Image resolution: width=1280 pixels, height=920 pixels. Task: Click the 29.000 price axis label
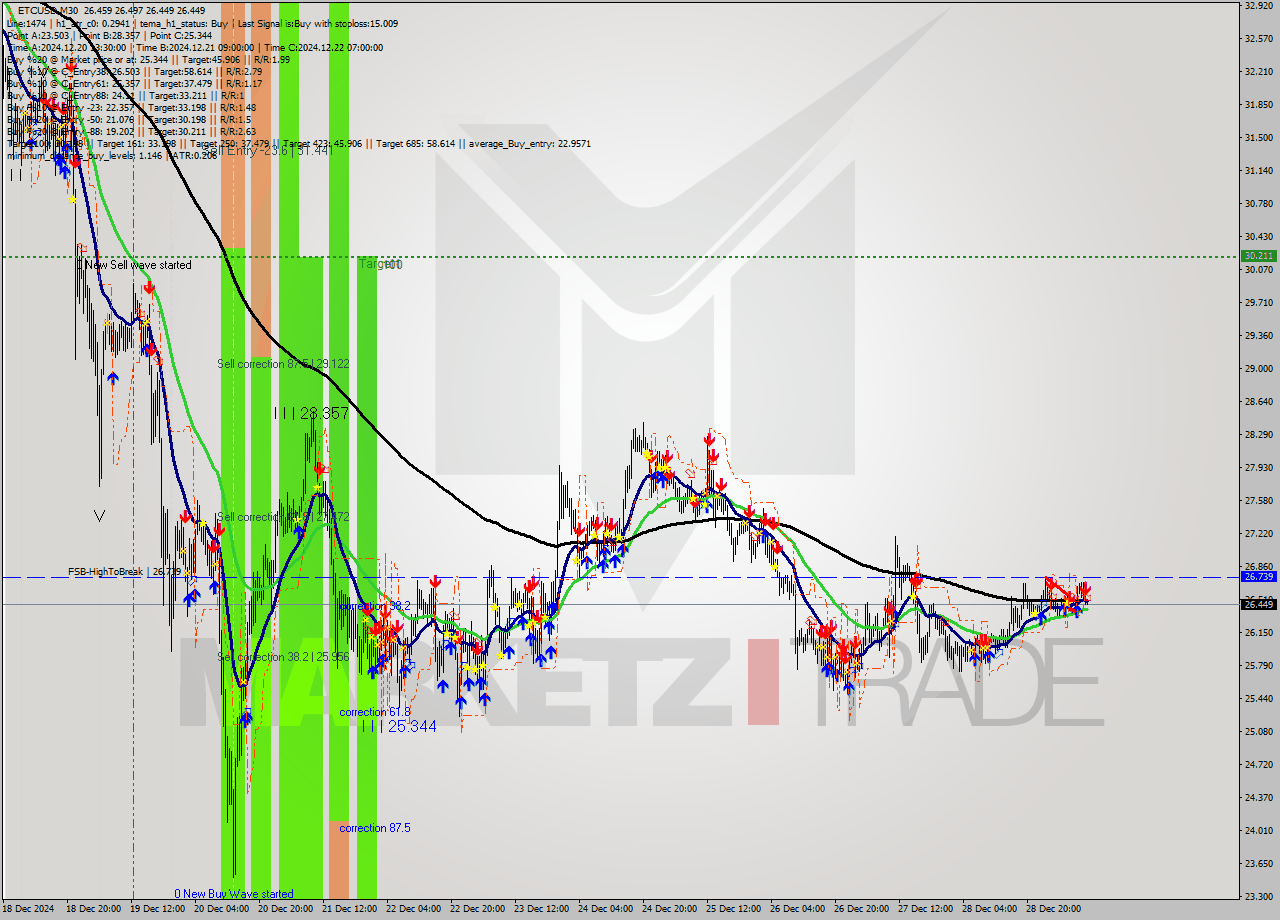pyautogui.click(x=1258, y=368)
